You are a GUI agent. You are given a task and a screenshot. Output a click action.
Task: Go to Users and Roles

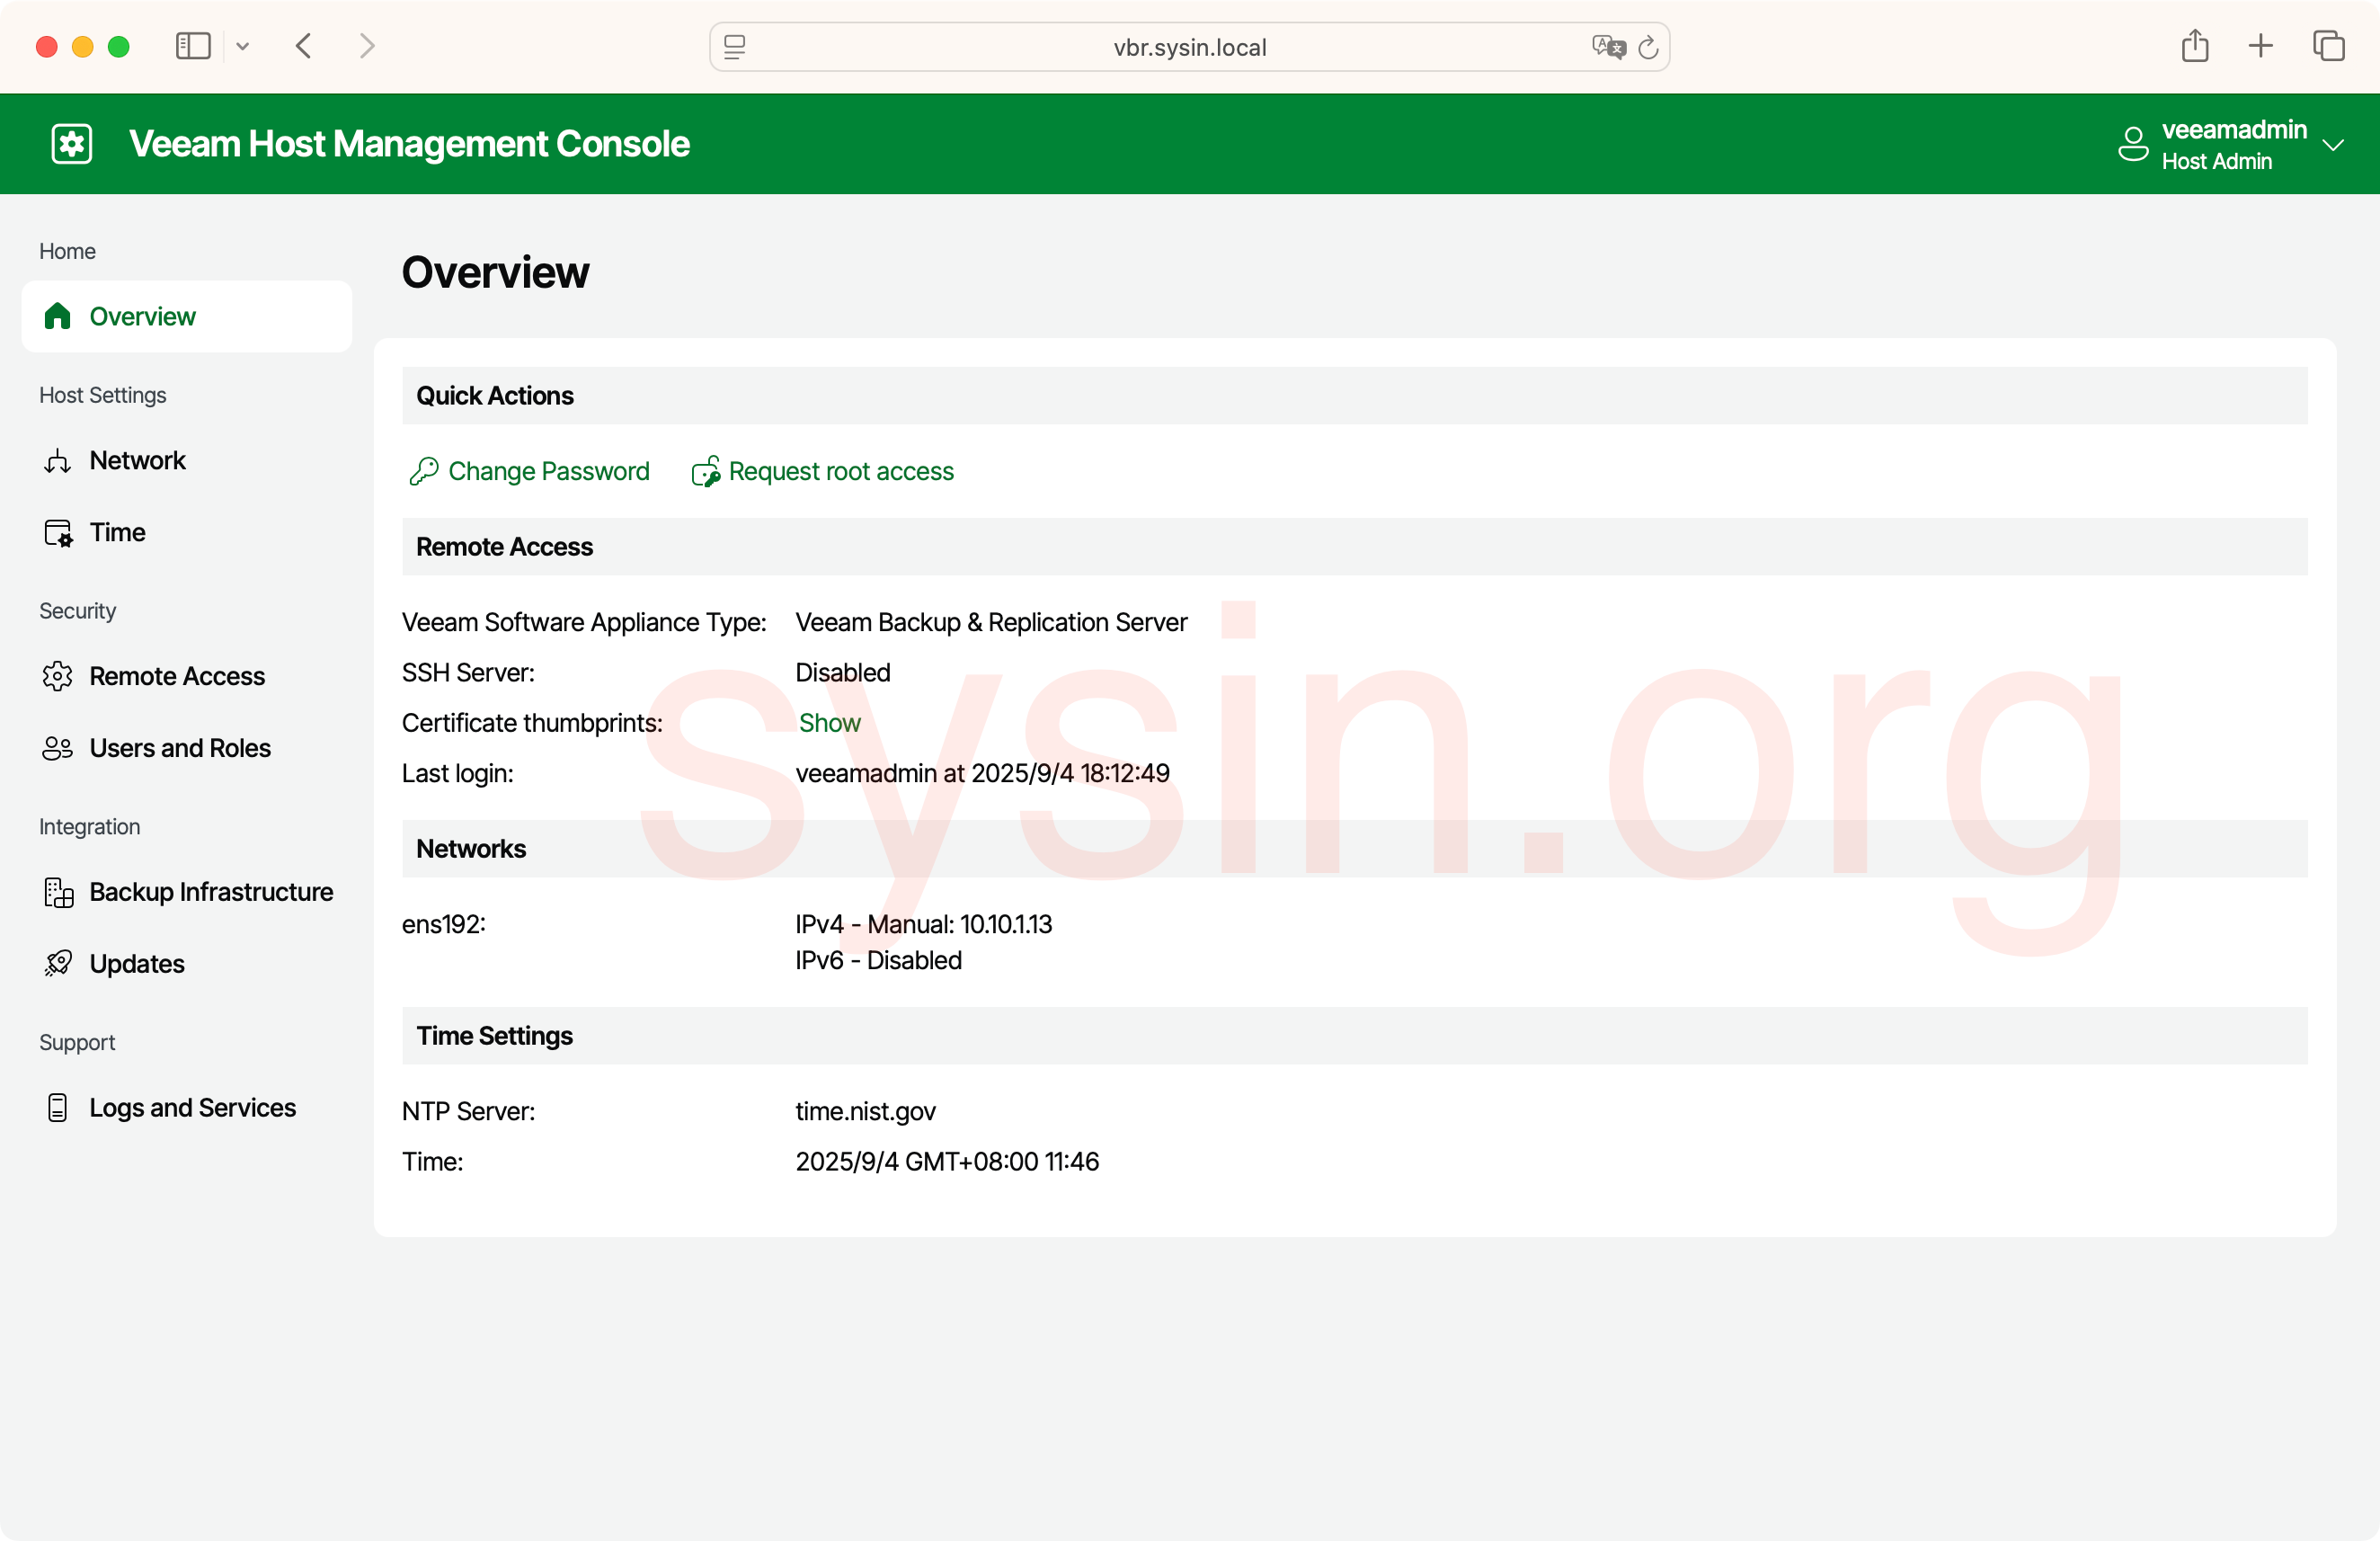point(180,748)
